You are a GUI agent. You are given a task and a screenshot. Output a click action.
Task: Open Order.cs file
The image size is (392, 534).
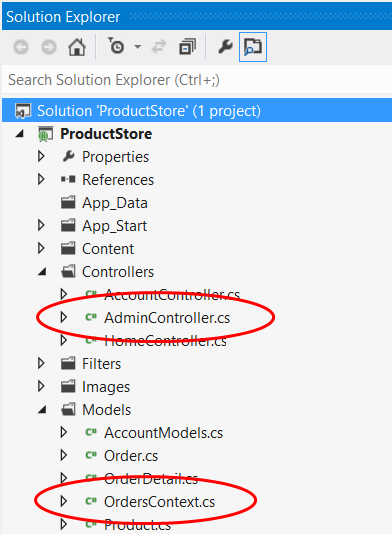131,456
